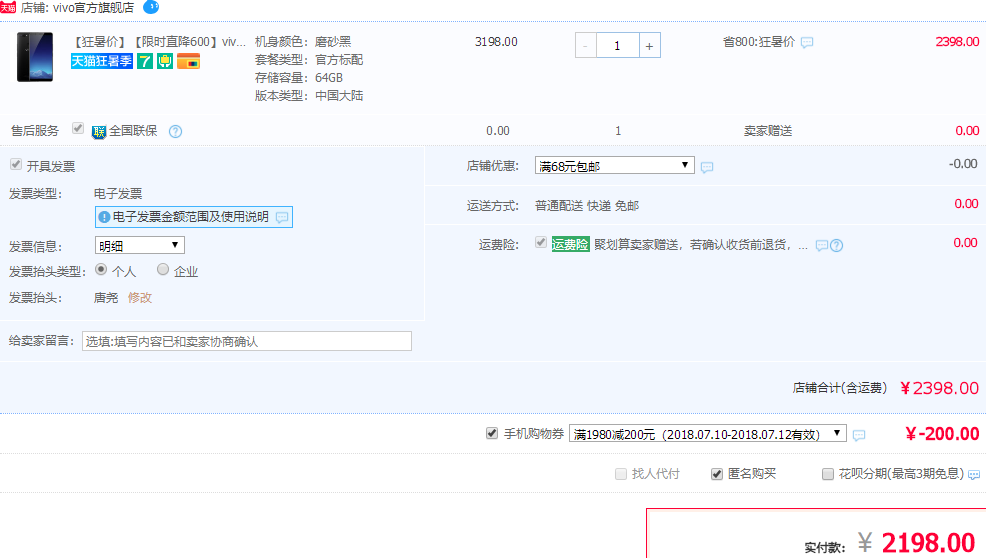The image size is (986, 558).
Task: Select 企业 invoice header type
Action: (163, 269)
